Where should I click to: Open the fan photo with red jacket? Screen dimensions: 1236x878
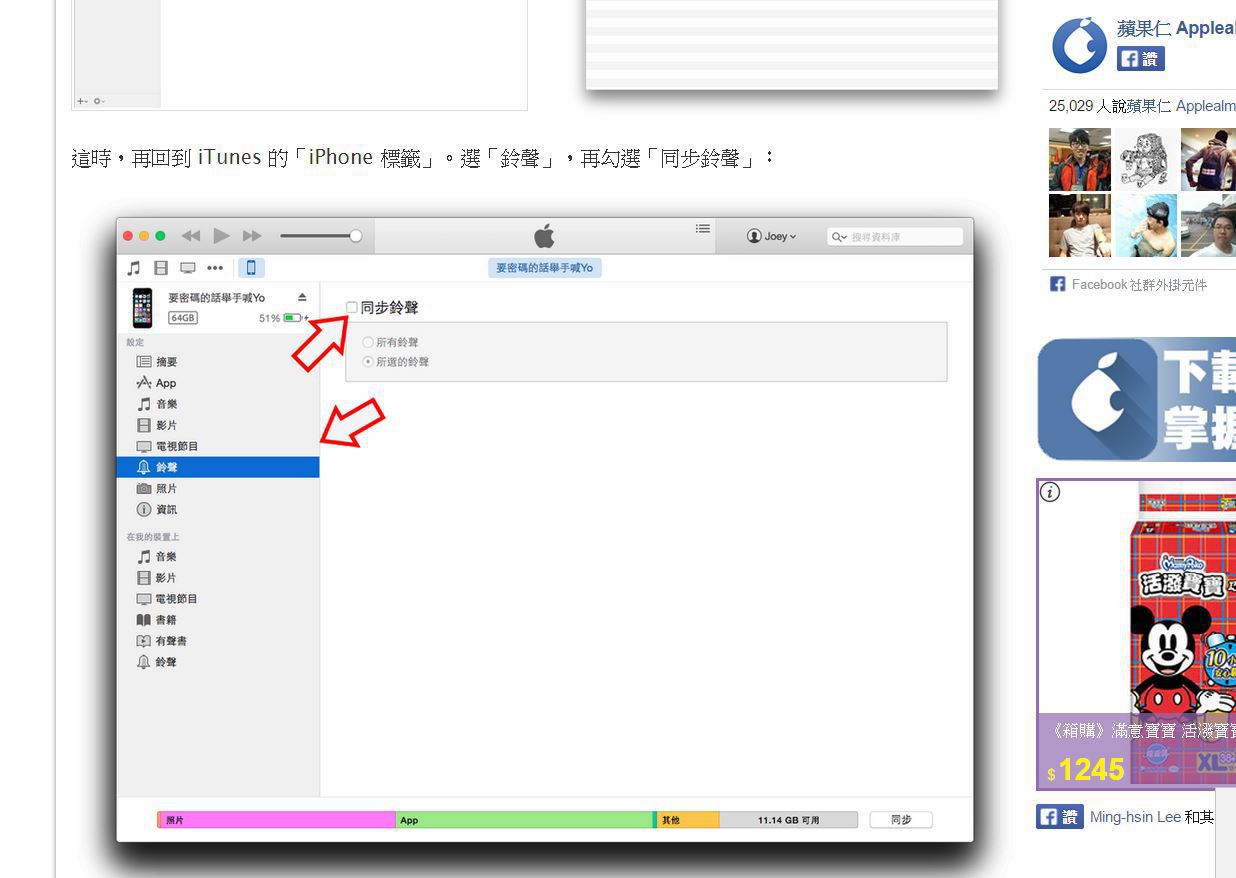[x=1080, y=159]
